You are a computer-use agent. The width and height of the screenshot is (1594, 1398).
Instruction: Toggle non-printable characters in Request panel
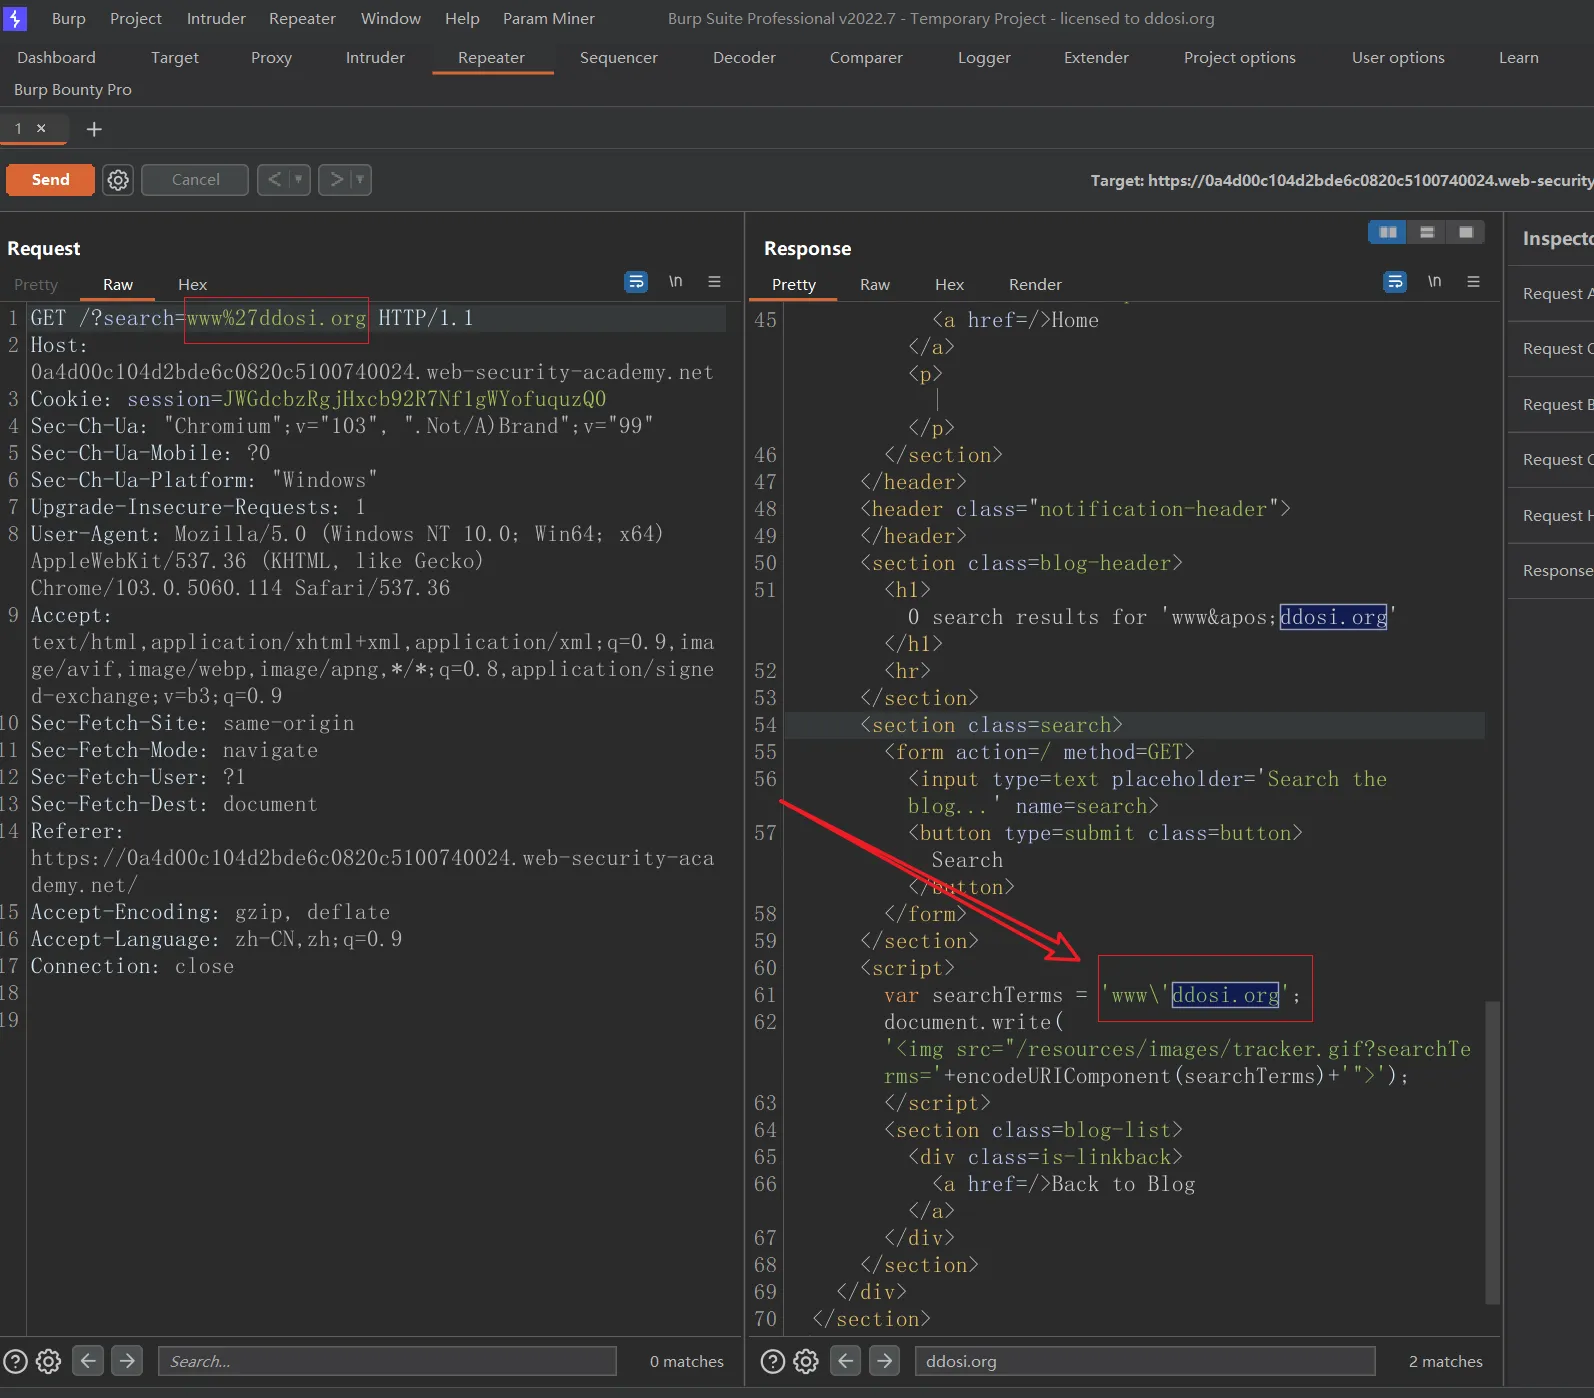[676, 282]
